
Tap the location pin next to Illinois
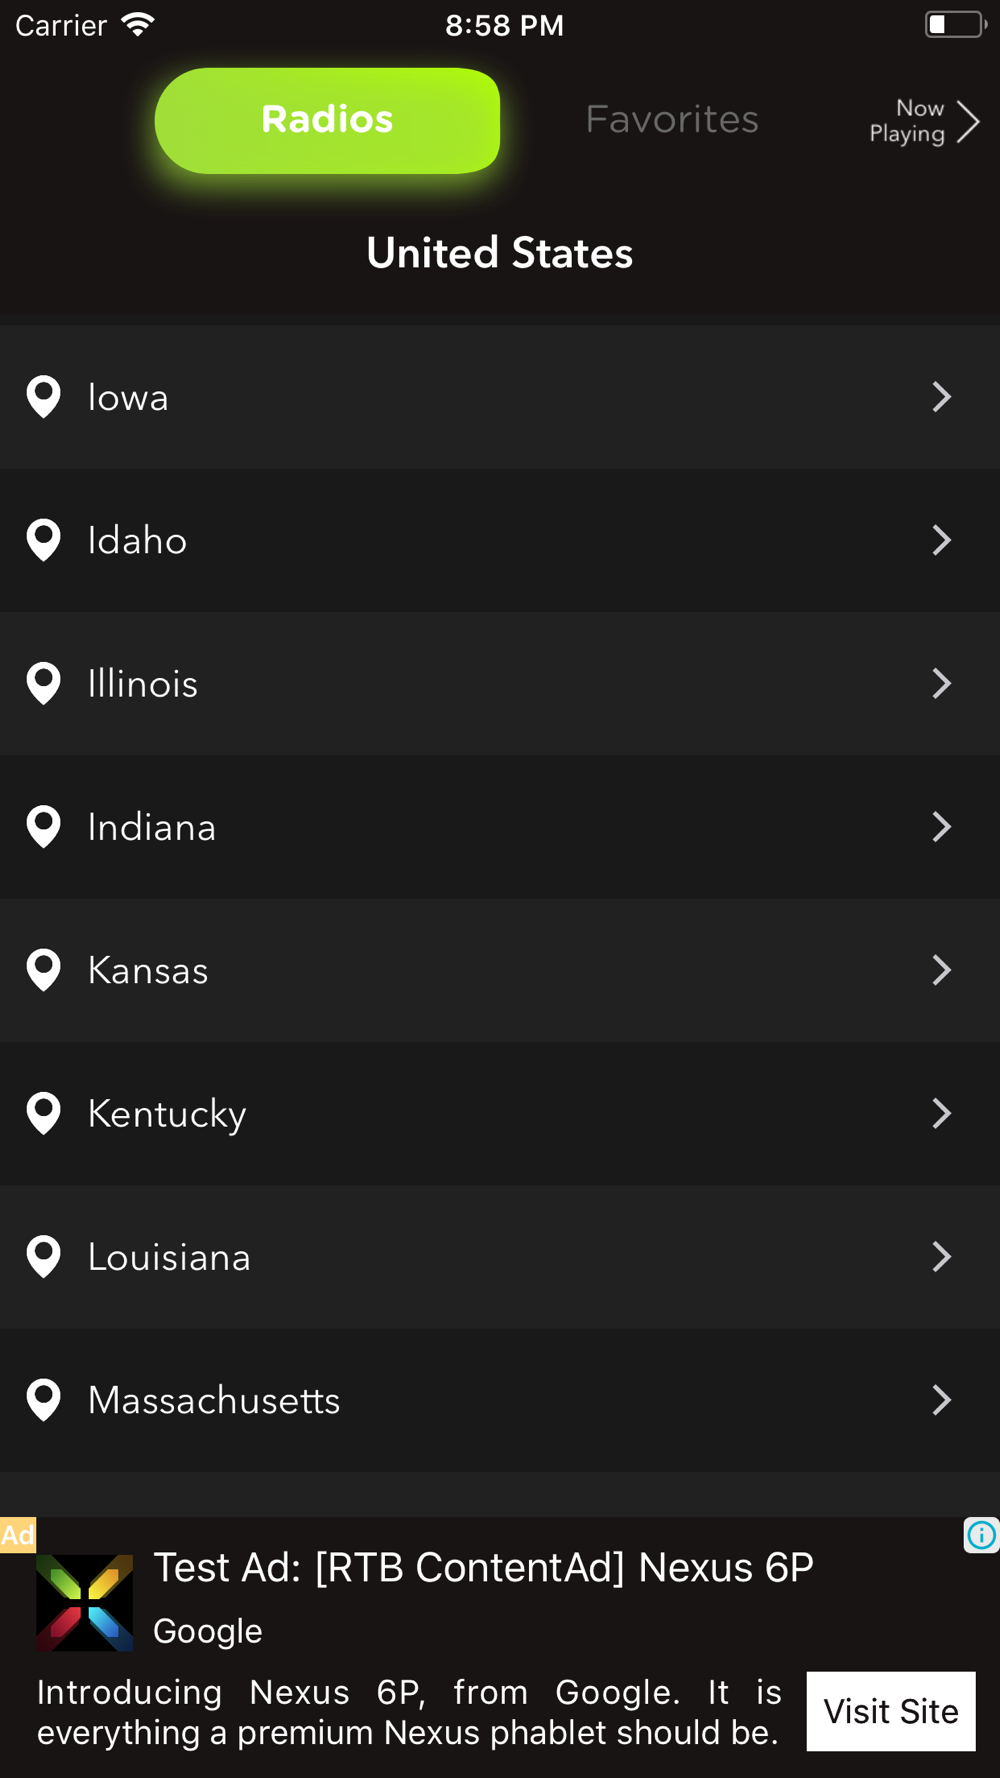coord(44,684)
